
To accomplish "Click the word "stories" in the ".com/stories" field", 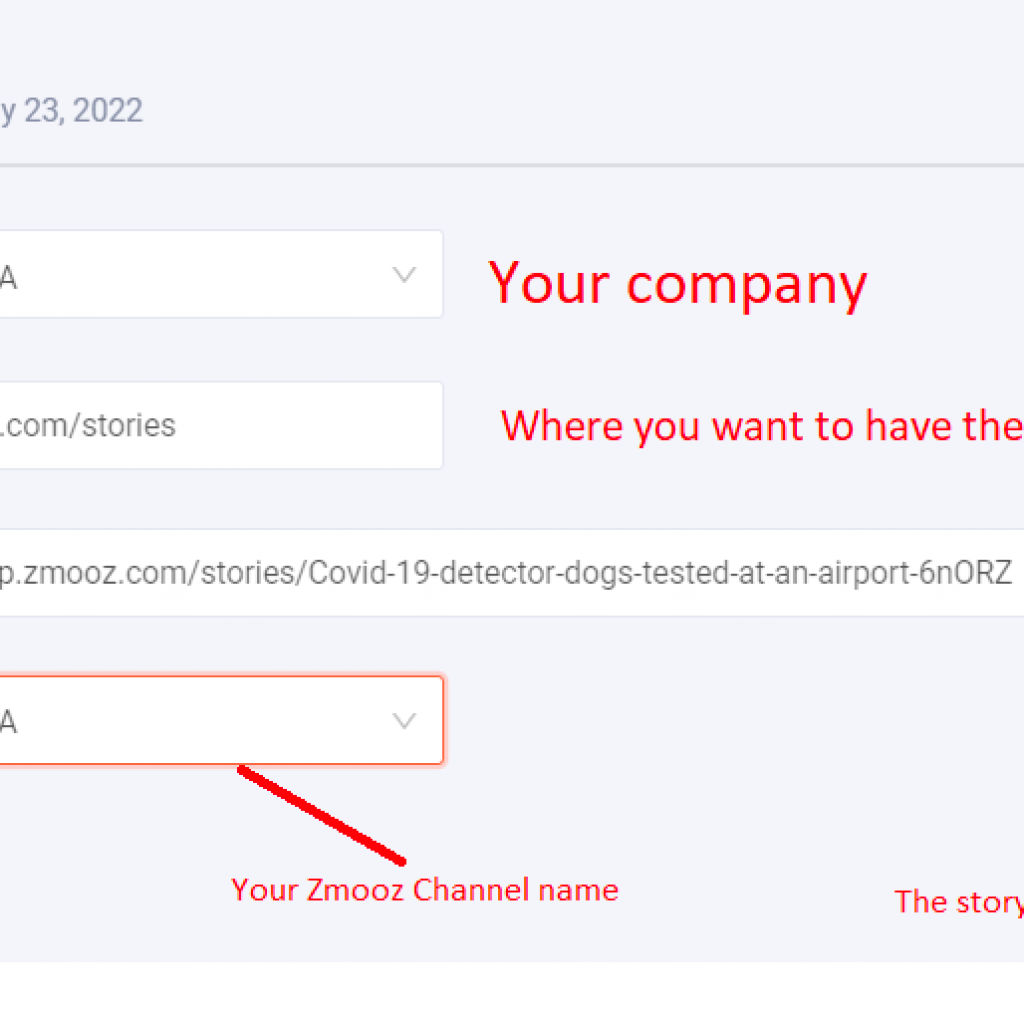I will point(129,425).
